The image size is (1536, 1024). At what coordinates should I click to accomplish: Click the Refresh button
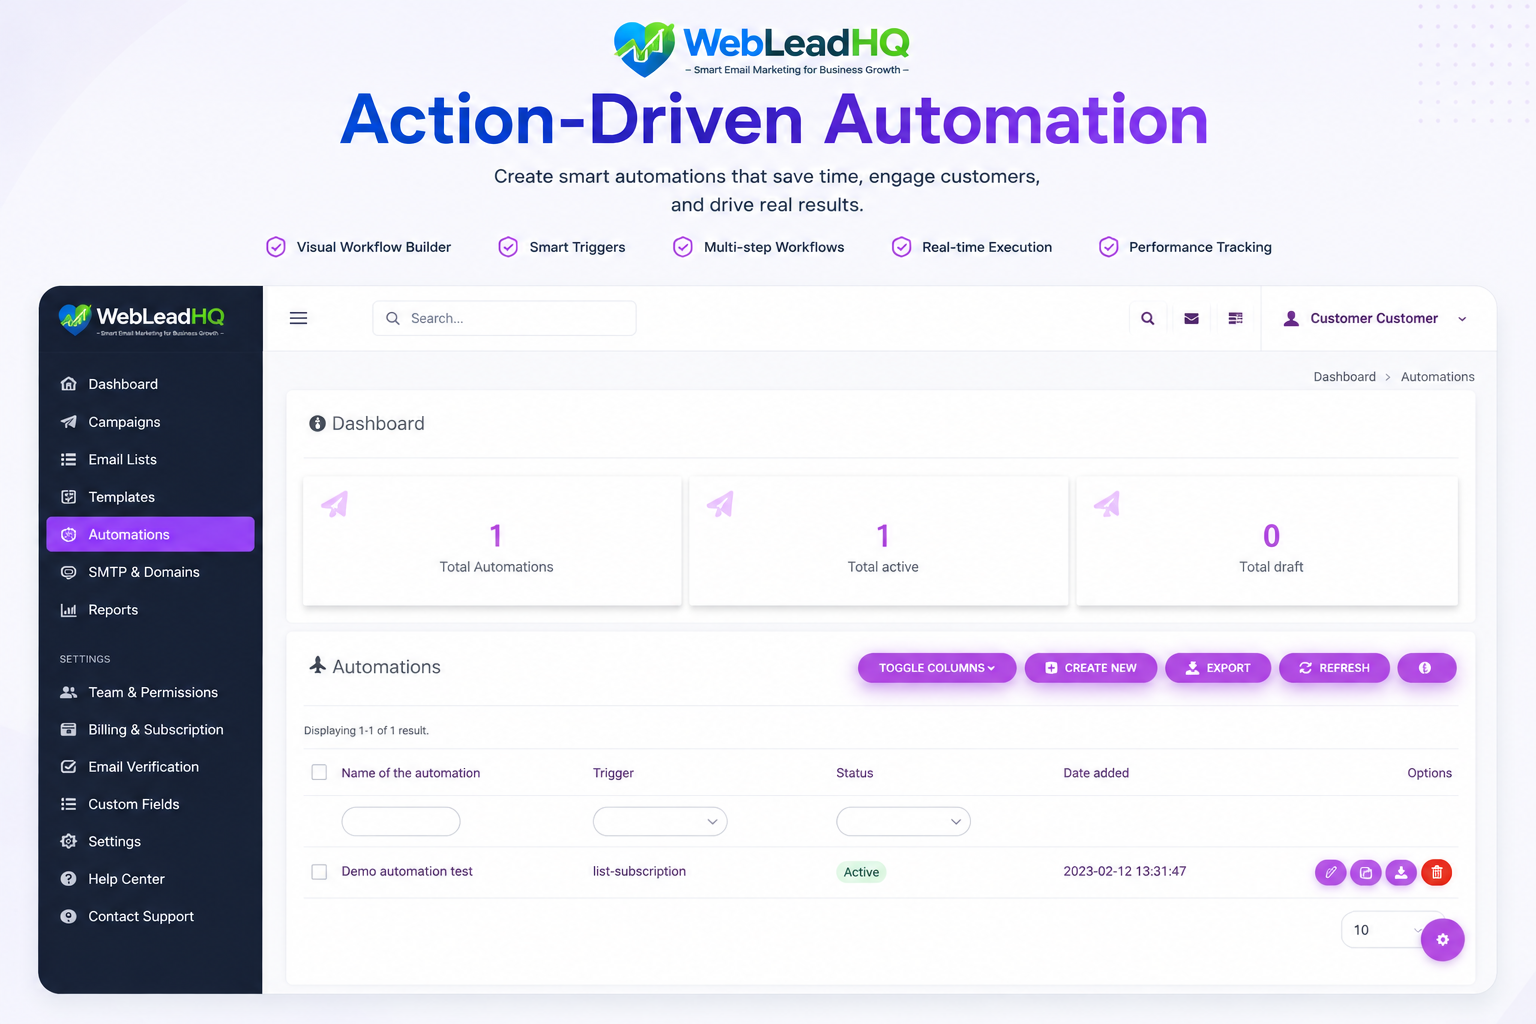point(1334,668)
